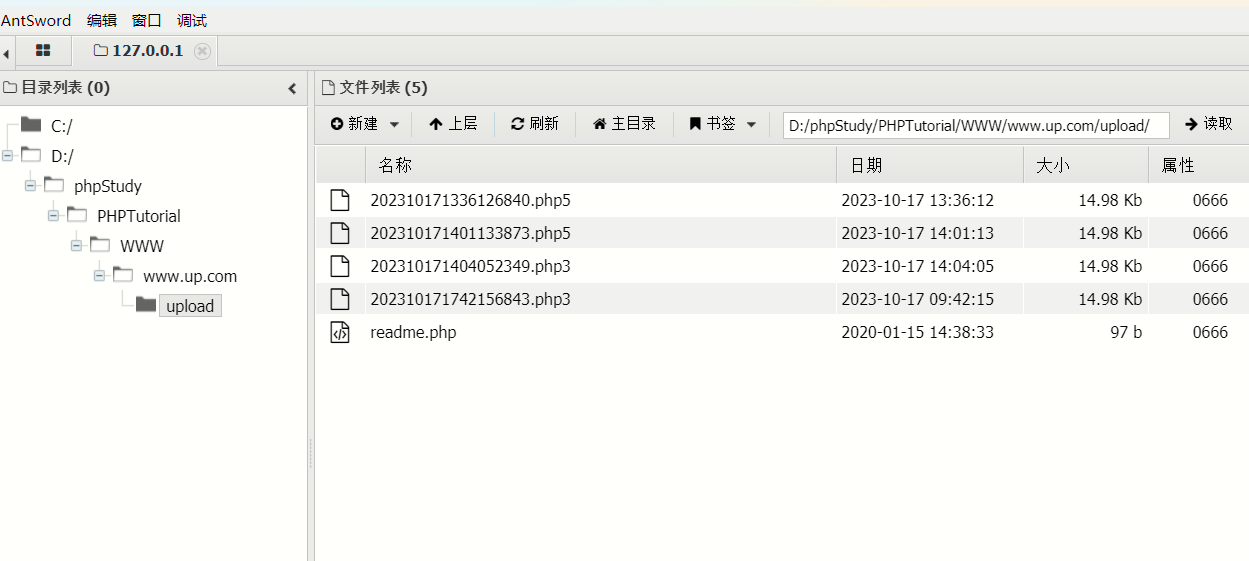Select file 202310171404052349.php3

coord(470,267)
